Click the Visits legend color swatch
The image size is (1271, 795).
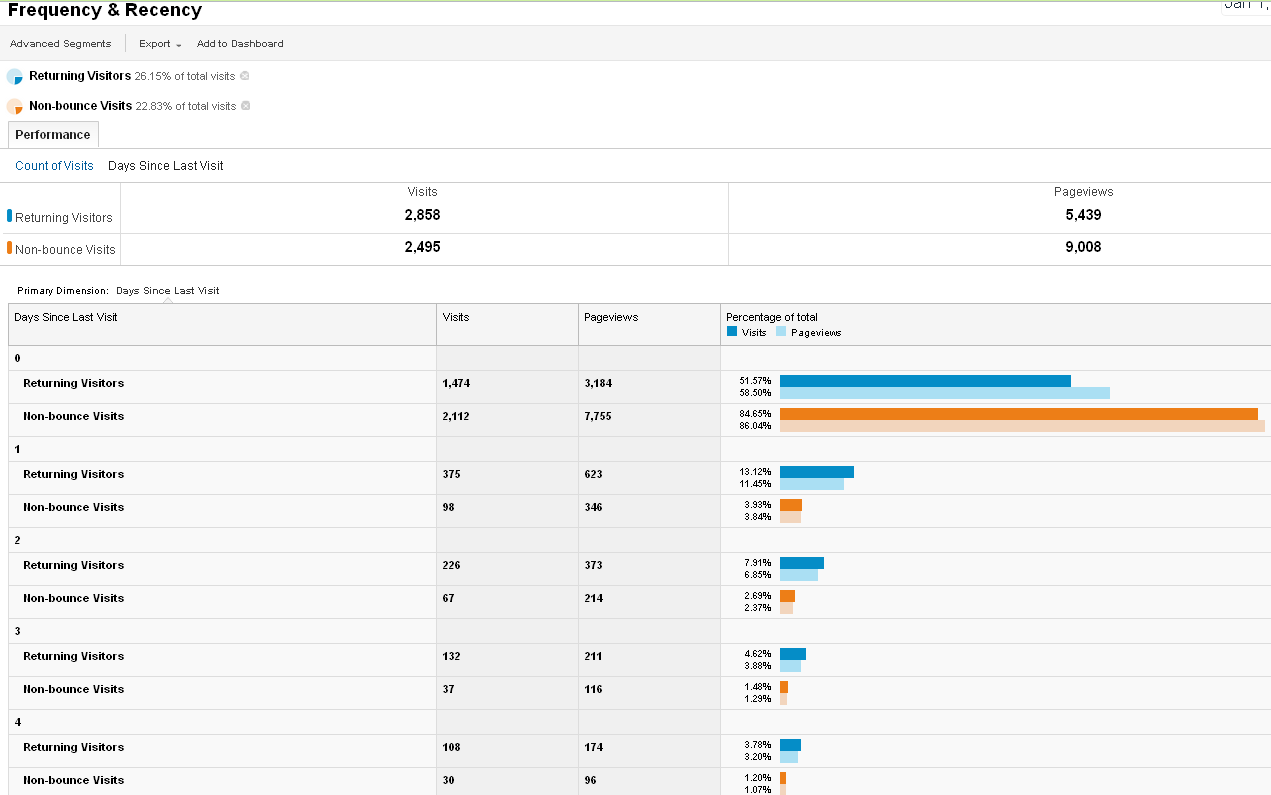(x=732, y=332)
